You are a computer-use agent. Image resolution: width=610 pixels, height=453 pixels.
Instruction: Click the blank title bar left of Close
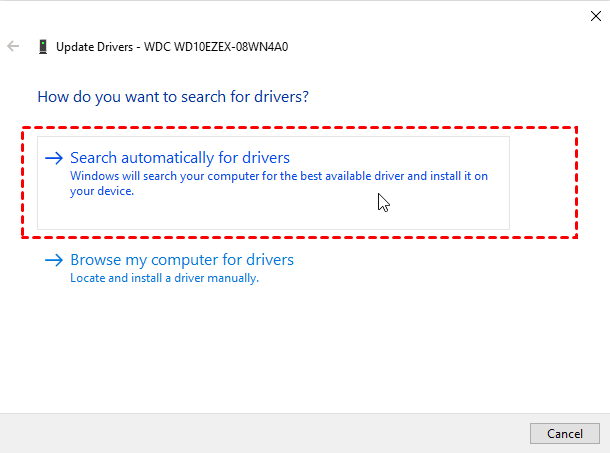(x=300, y=15)
